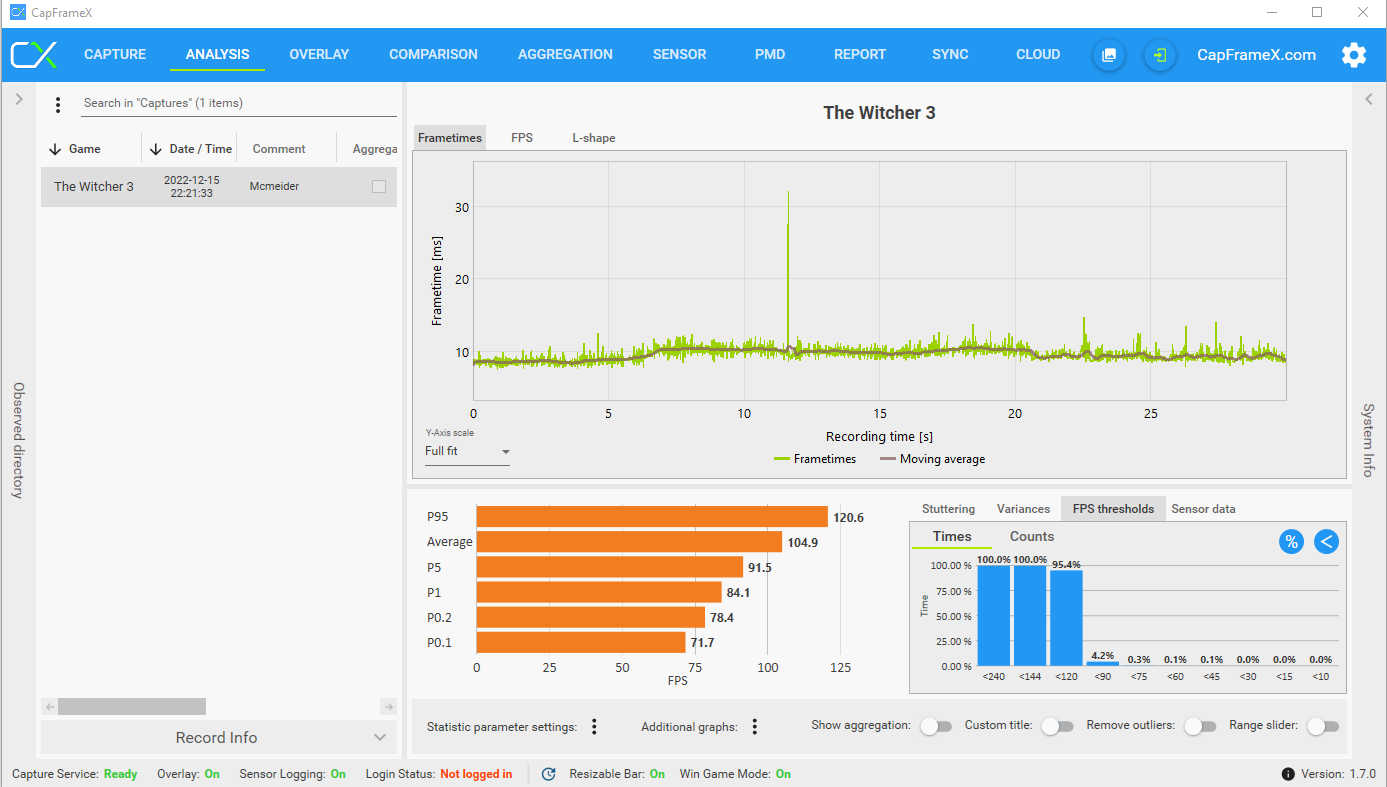The height and width of the screenshot is (787, 1387).
Task: Open the AGGREGATION tab
Action: pyautogui.click(x=565, y=55)
